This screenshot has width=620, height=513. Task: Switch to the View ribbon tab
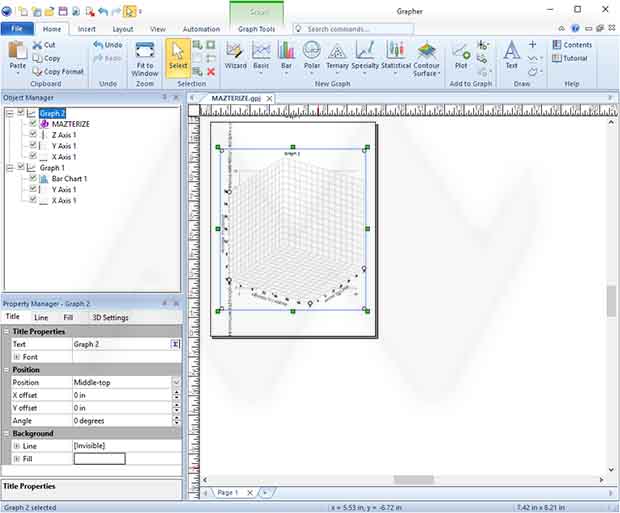click(x=158, y=29)
